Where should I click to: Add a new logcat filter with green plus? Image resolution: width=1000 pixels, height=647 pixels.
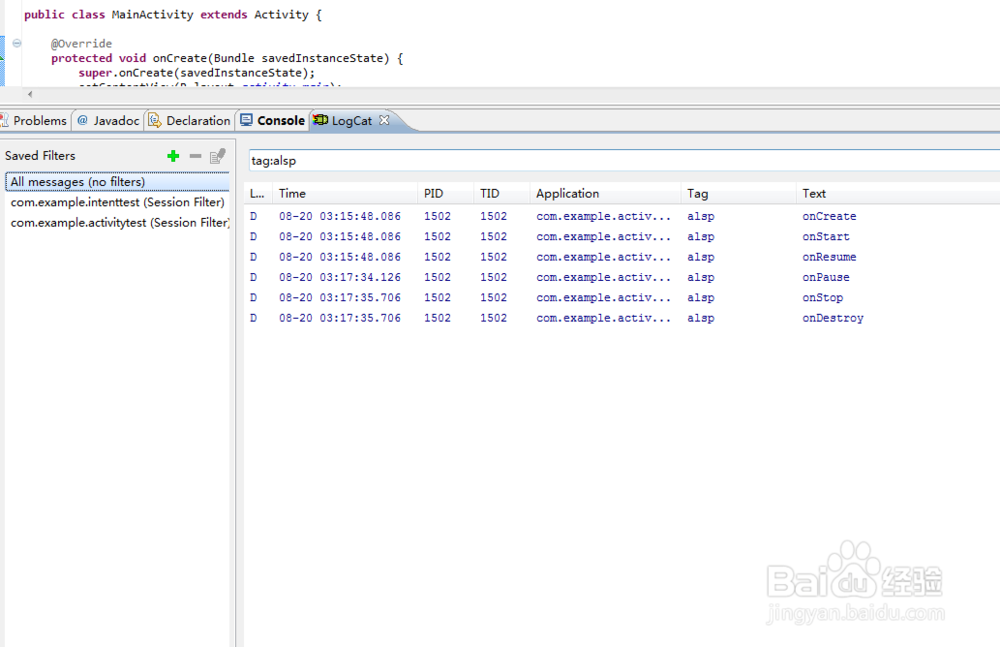(x=173, y=156)
